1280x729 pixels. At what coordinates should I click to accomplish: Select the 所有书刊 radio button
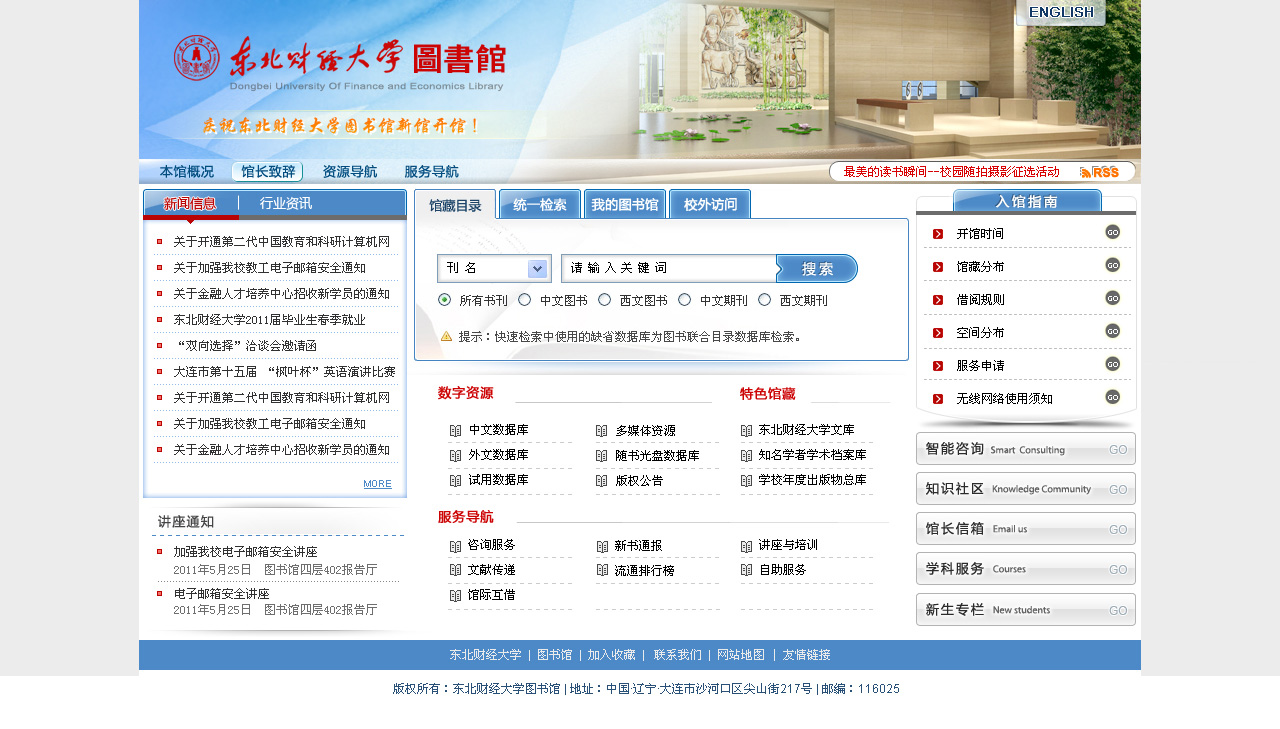coord(445,300)
